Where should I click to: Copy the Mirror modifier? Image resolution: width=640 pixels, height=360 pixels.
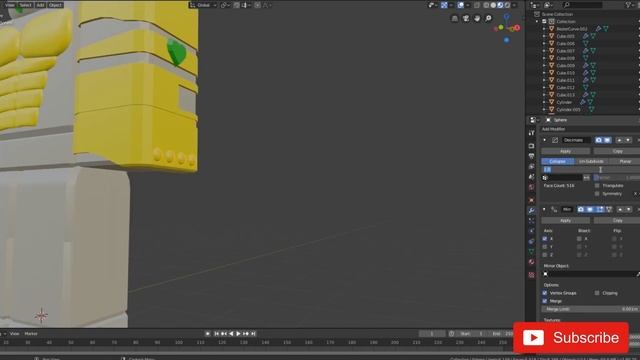pyautogui.click(x=617, y=220)
